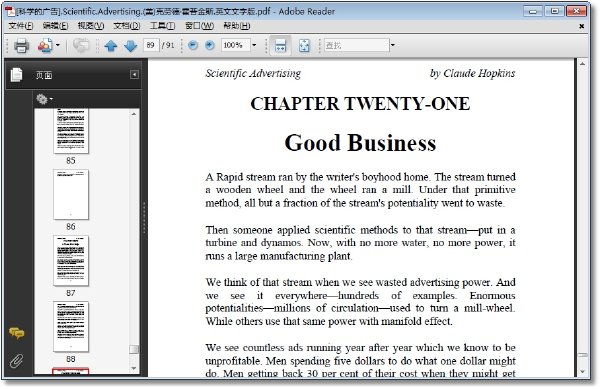Toggle the Pages panel icon
Image resolution: width=600 pixels, height=389 pixels.
16,75
